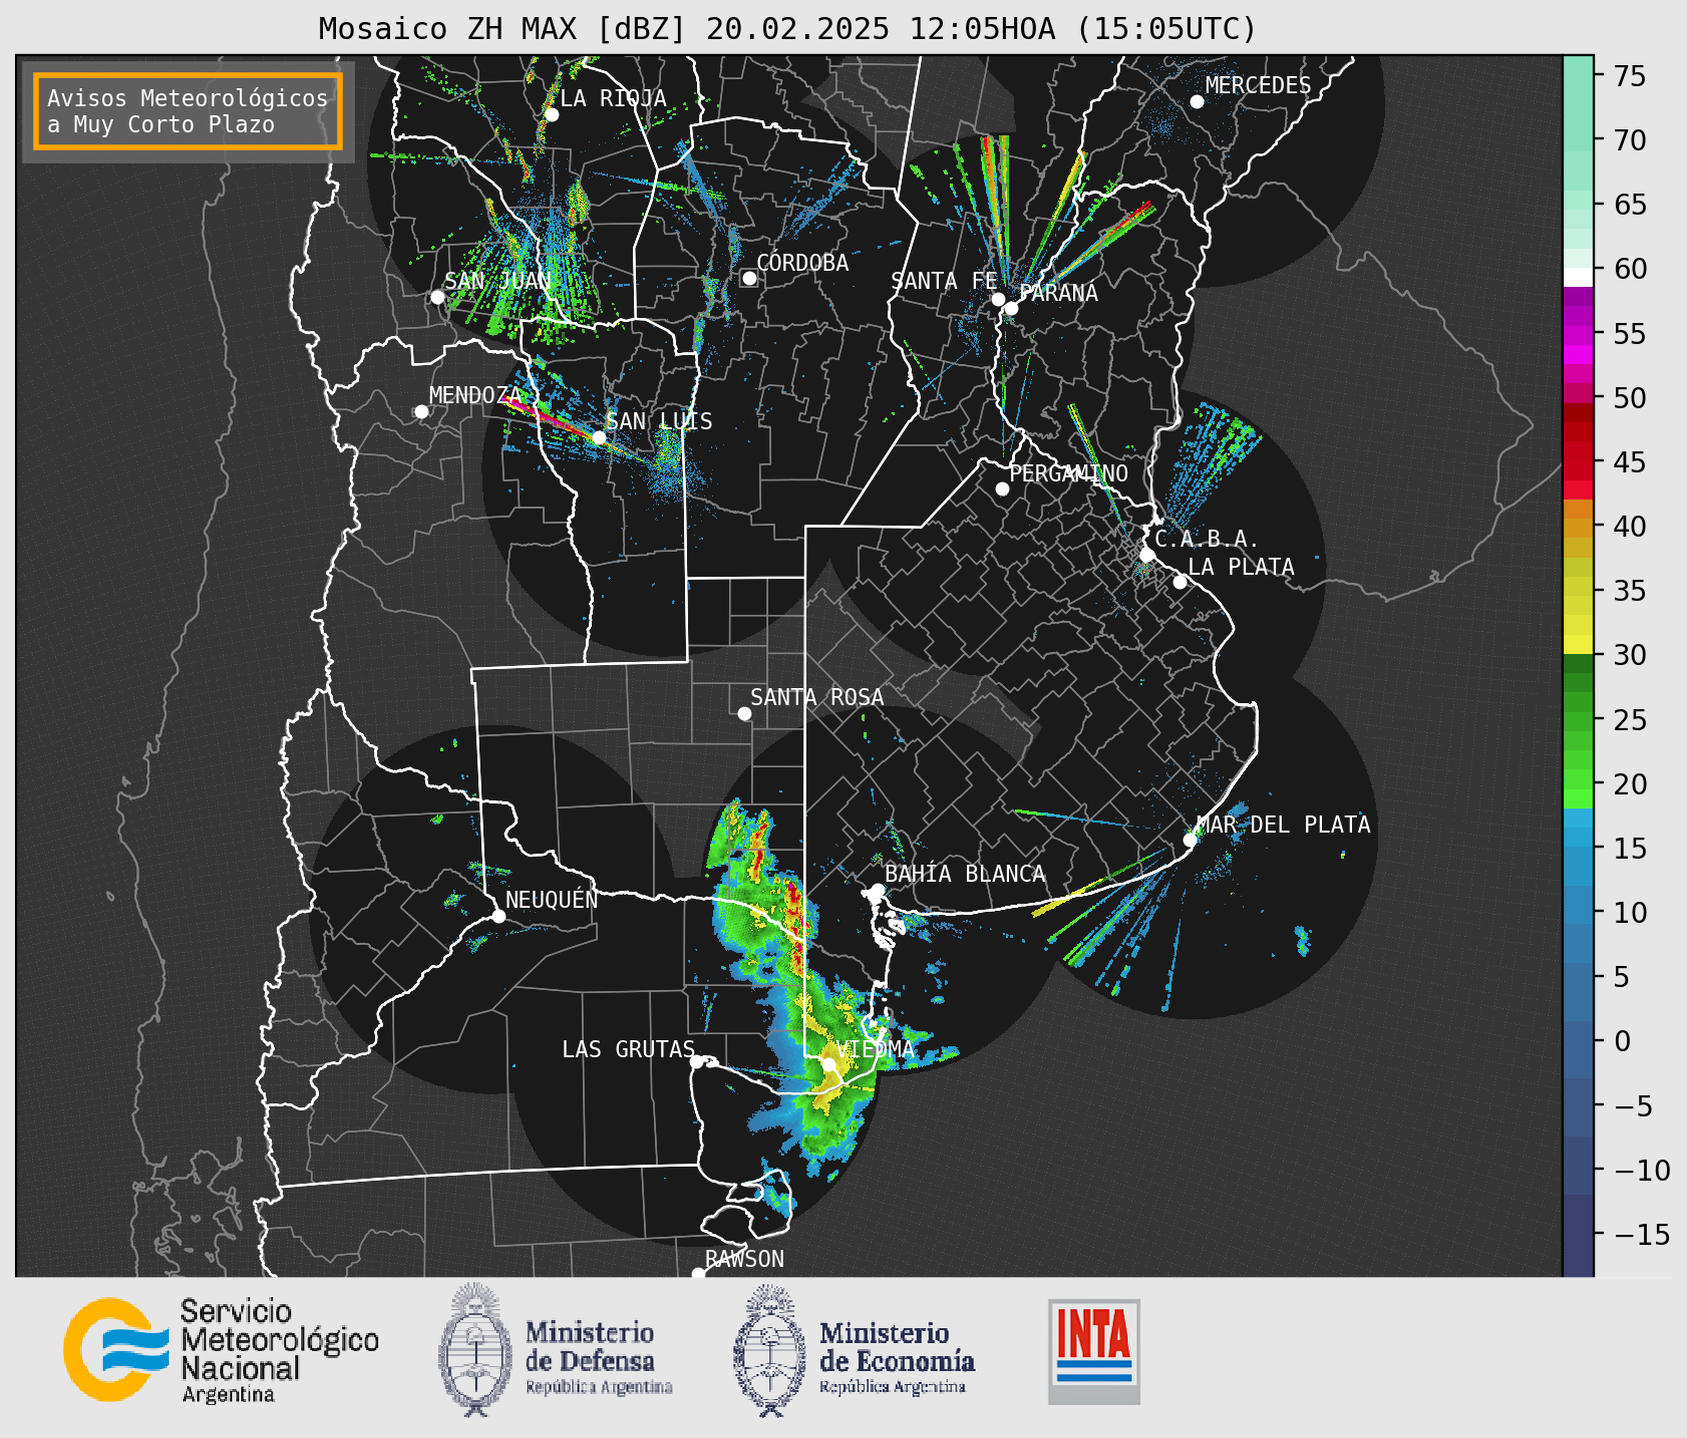This screenshot has width=1687, height=1438.
Task: Select the dark red 50 dBZ colorbar band
Action: [x=1578, y=413]
